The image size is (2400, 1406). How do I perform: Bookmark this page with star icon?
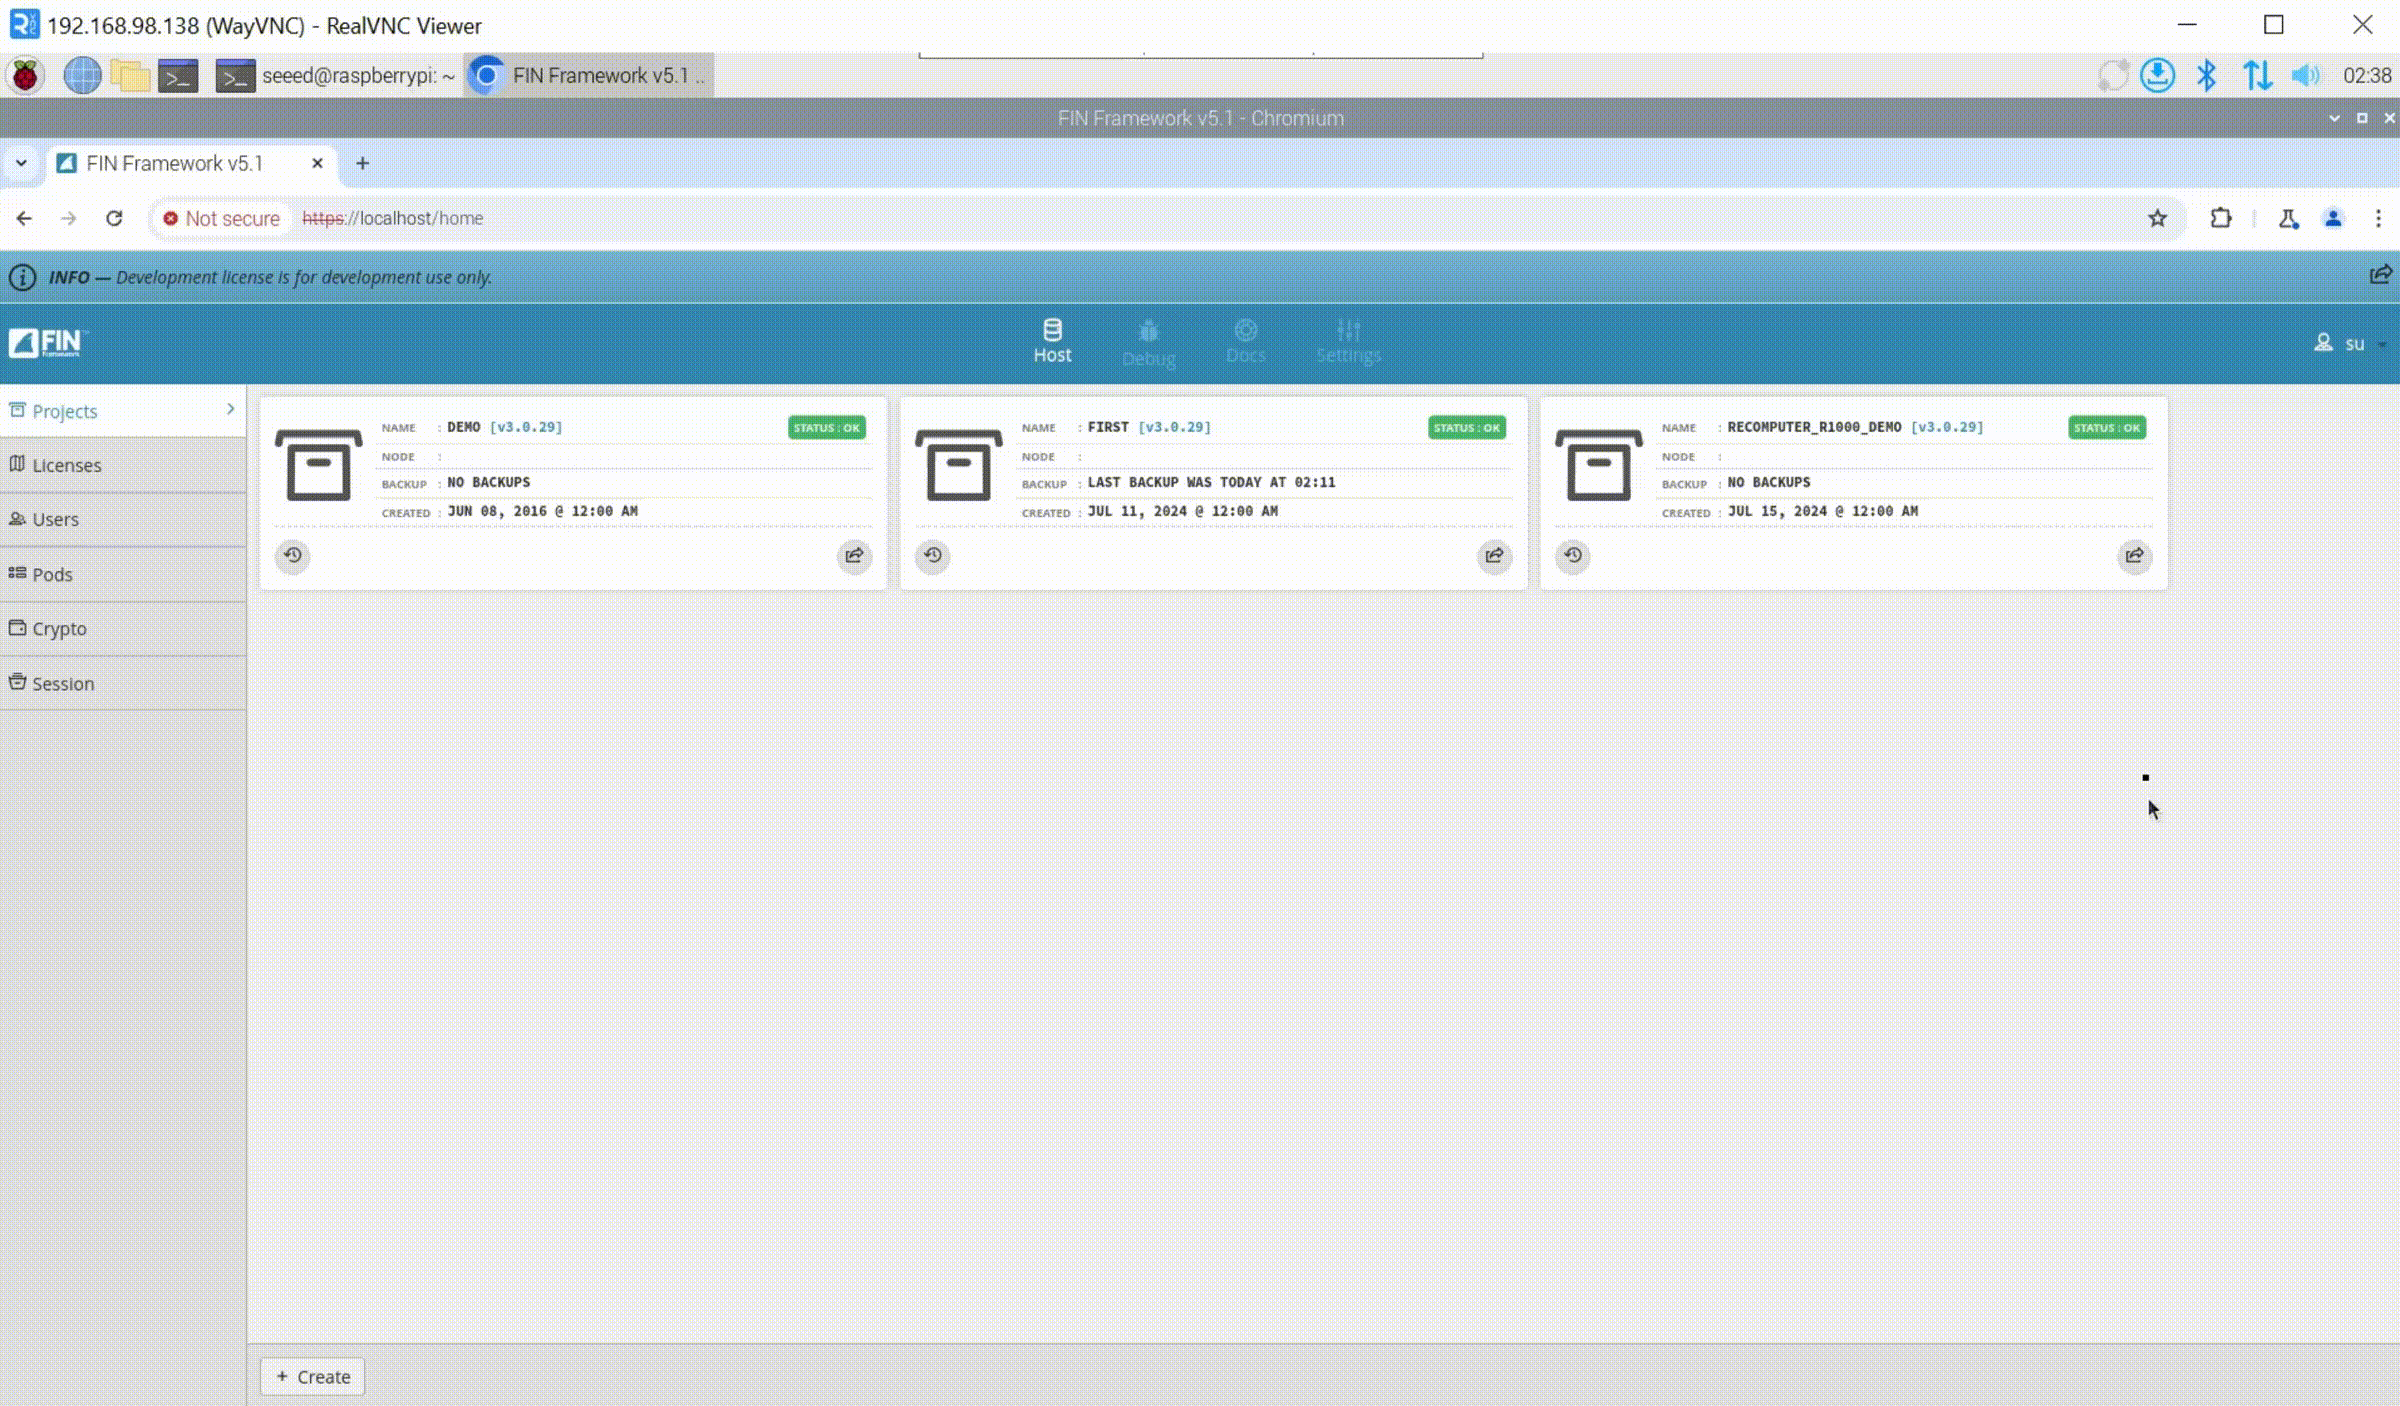[x=2157, y=218]
